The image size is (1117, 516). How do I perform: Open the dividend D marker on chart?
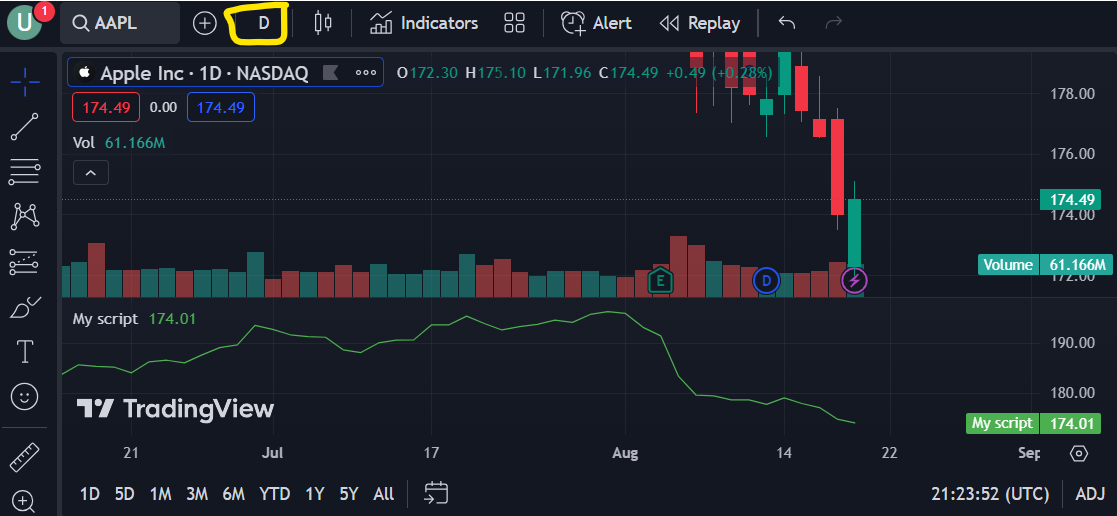[x=767, y=280]
